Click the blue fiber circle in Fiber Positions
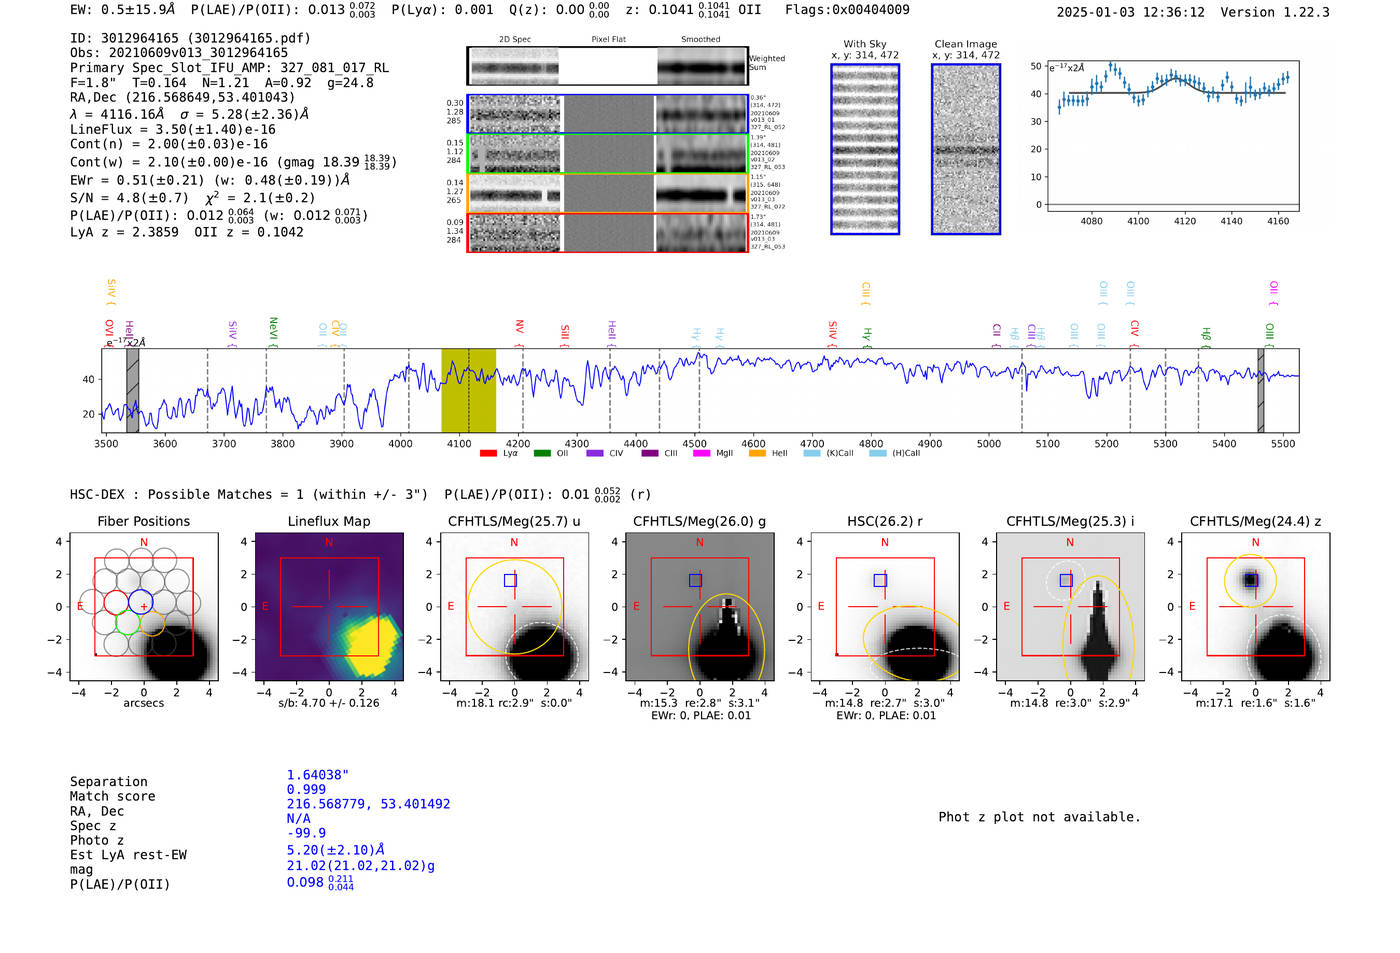The height and width of the screenshot is (953, 1400). click(139, 602)
